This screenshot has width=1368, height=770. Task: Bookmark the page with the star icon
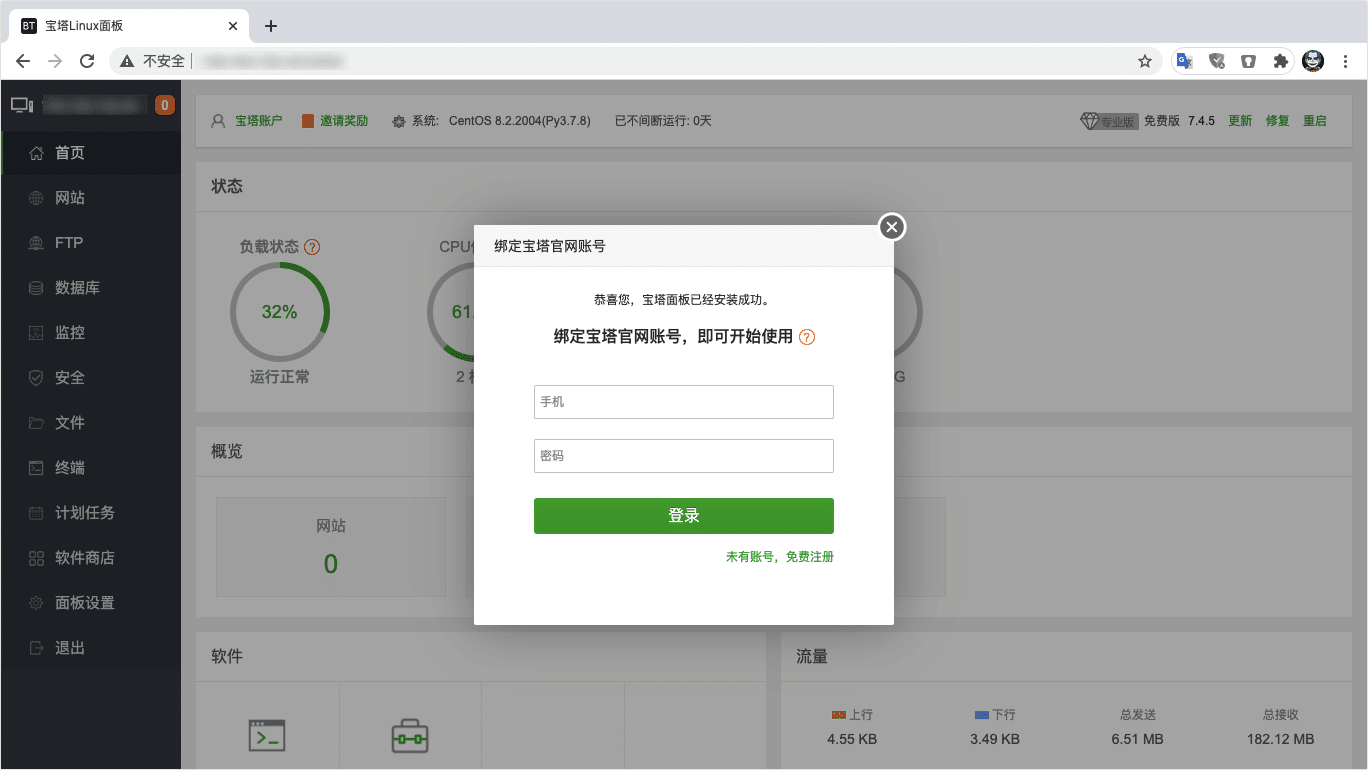pyautogui.click(x=1145, y=61)
